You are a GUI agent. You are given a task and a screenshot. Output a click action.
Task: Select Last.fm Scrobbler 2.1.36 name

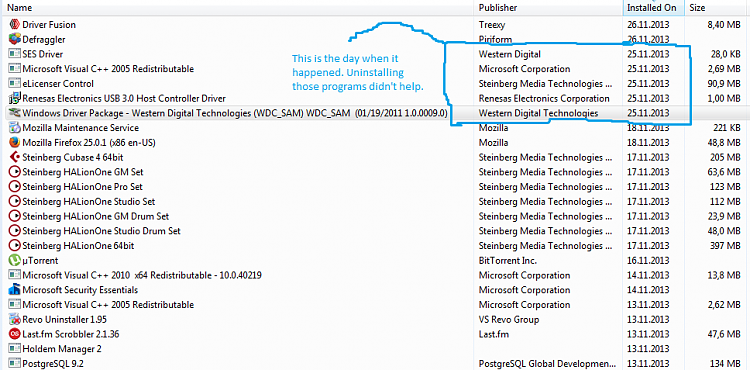click(71, 334)
